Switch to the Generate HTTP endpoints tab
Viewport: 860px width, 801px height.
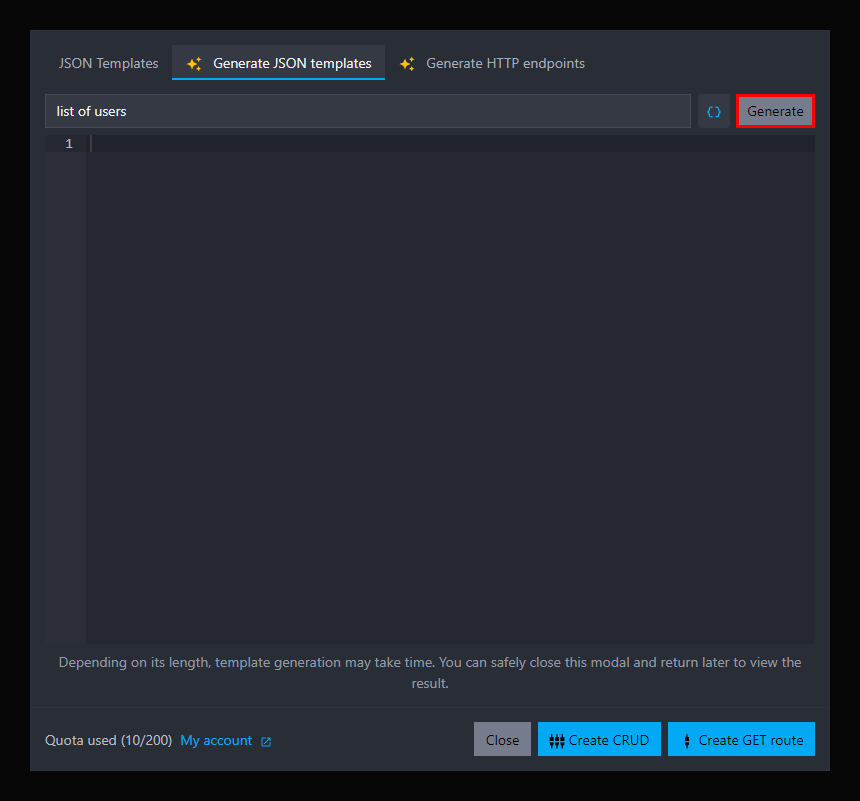(505, 62)
